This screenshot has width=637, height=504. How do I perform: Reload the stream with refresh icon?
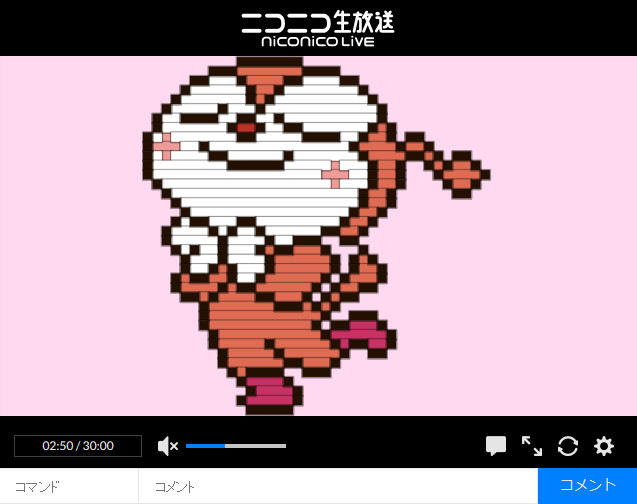(x=568, y=446)
